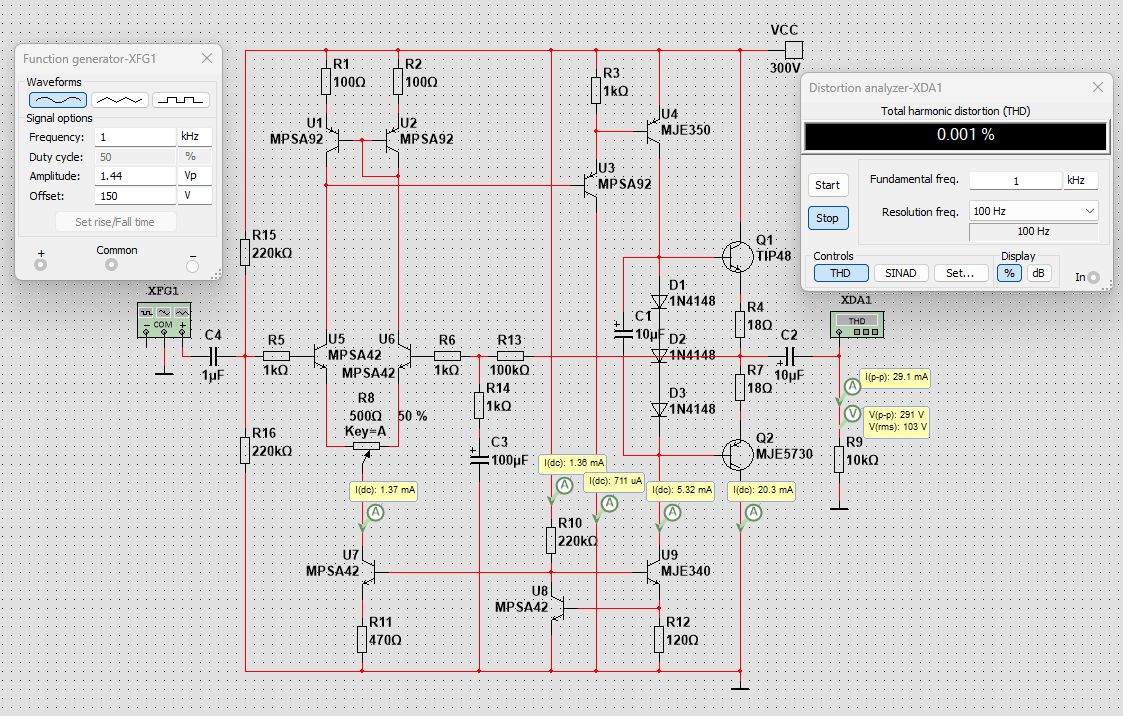1123x716 pixels.
Task: Click the current probe reading 1.37 mA
Action: click(x=385, y=490)
